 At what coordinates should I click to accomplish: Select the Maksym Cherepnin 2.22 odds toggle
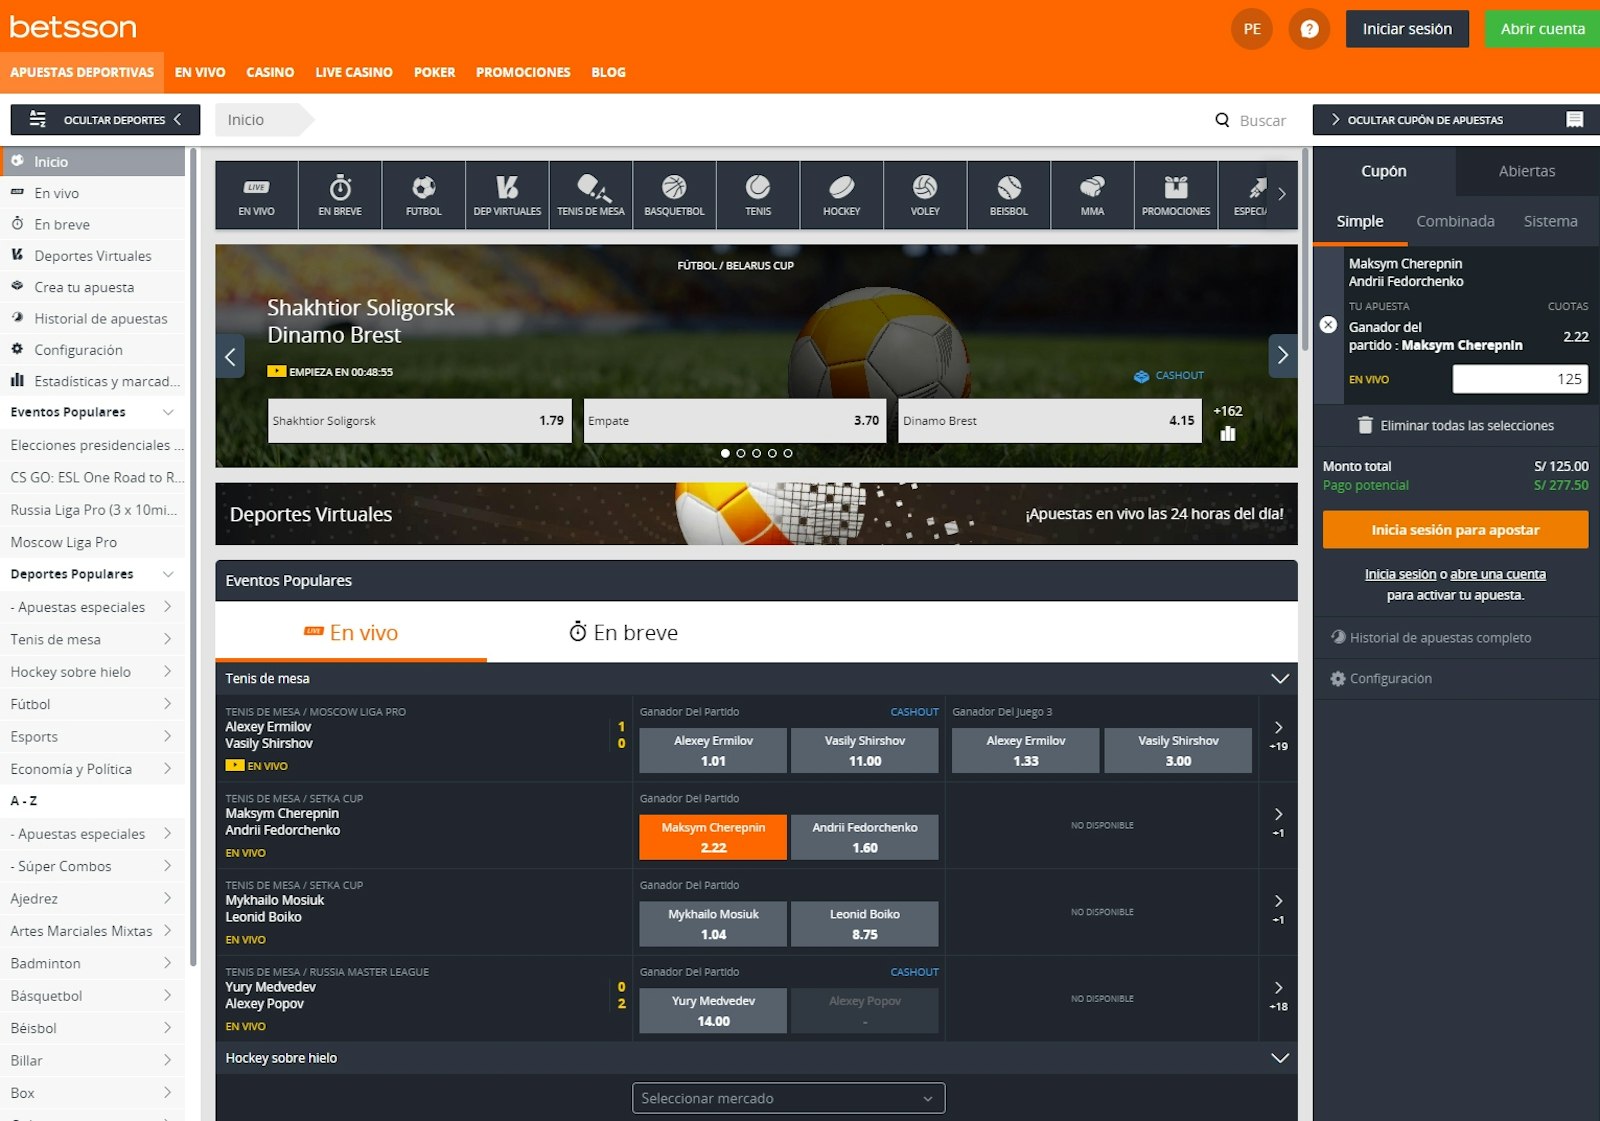(x=712, y=837)
